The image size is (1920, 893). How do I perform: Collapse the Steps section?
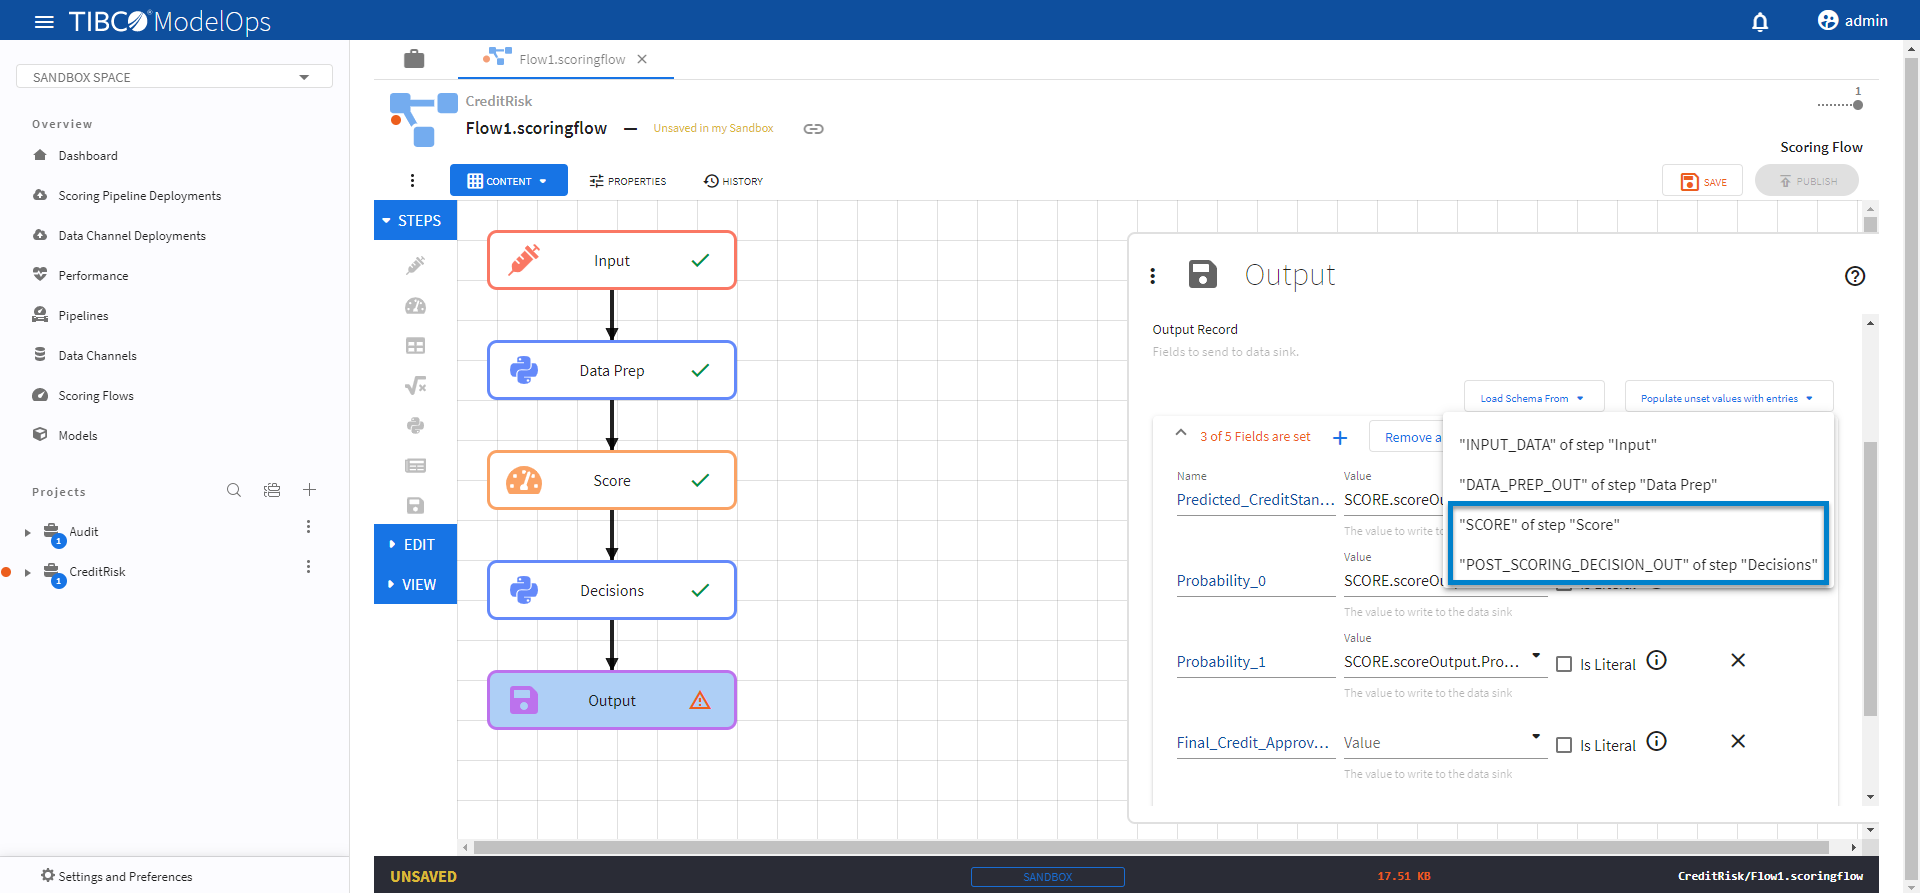(x=415, y=221)
